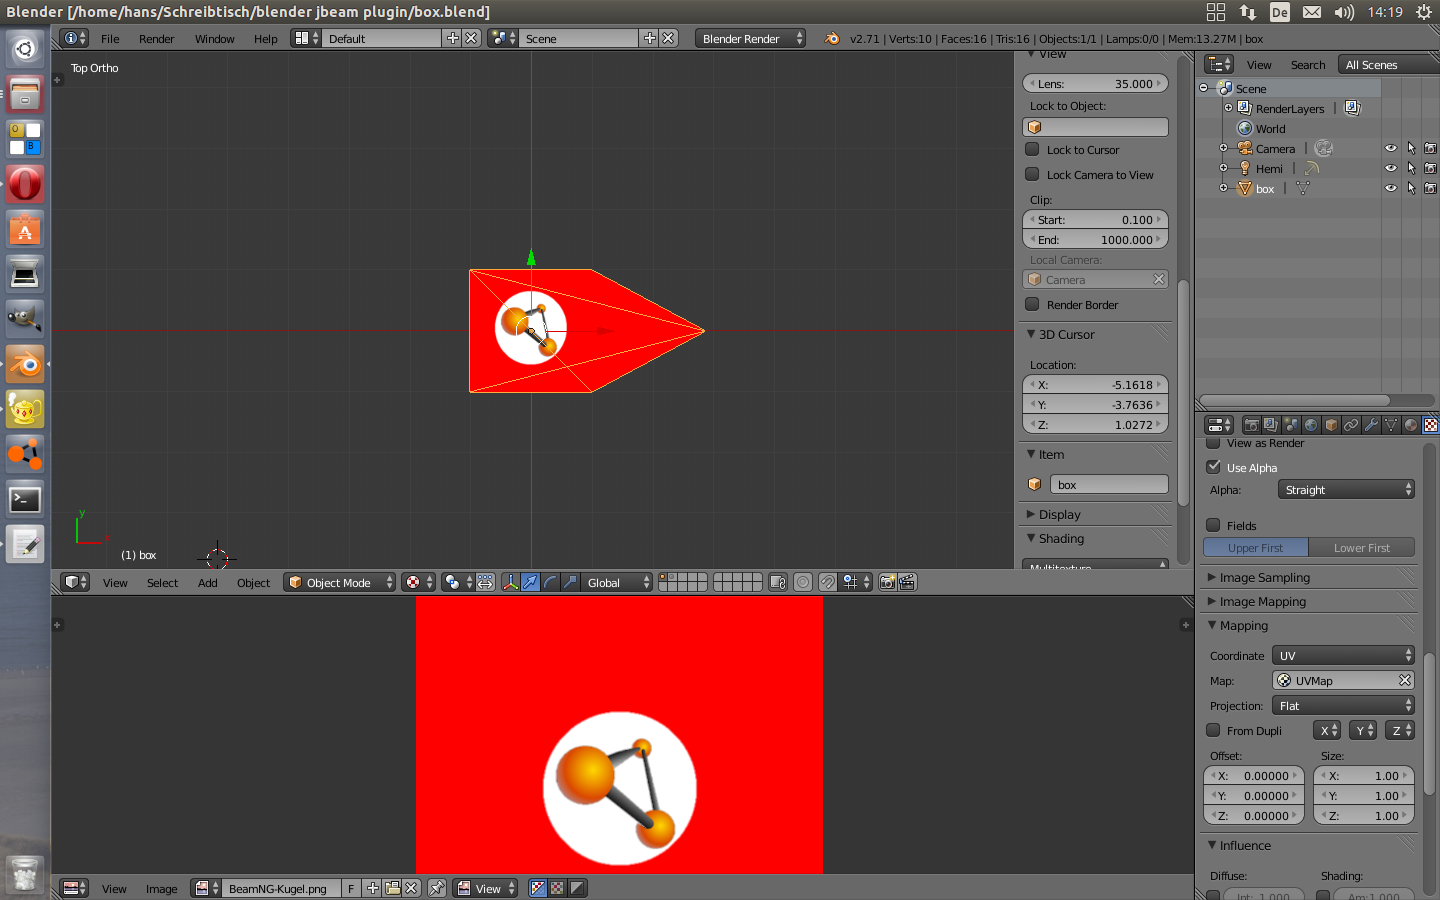Image resolution: width=1440 pixels, height=900 pixels.
Task: Open the Modifiers properties tab (wrench icon)
Action: click(x=1371, y=425)
